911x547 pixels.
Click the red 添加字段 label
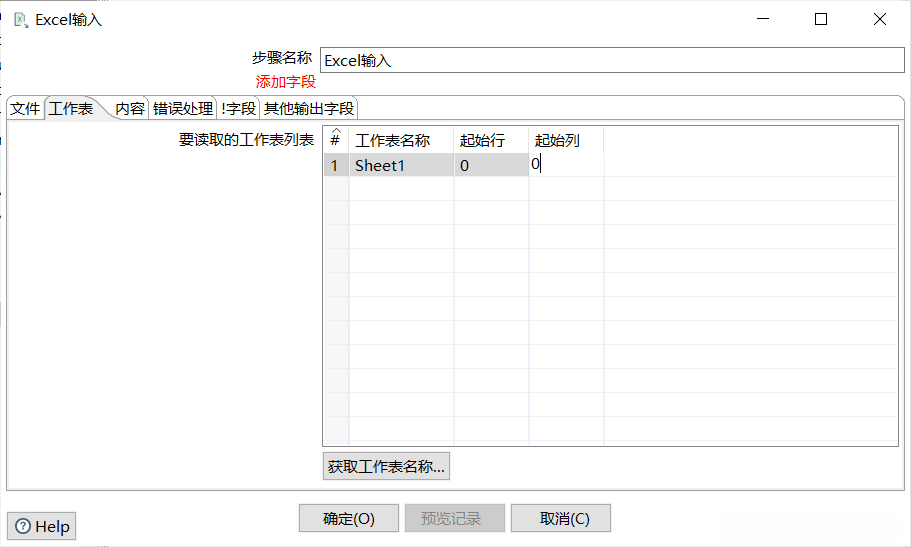click(285, 82)
